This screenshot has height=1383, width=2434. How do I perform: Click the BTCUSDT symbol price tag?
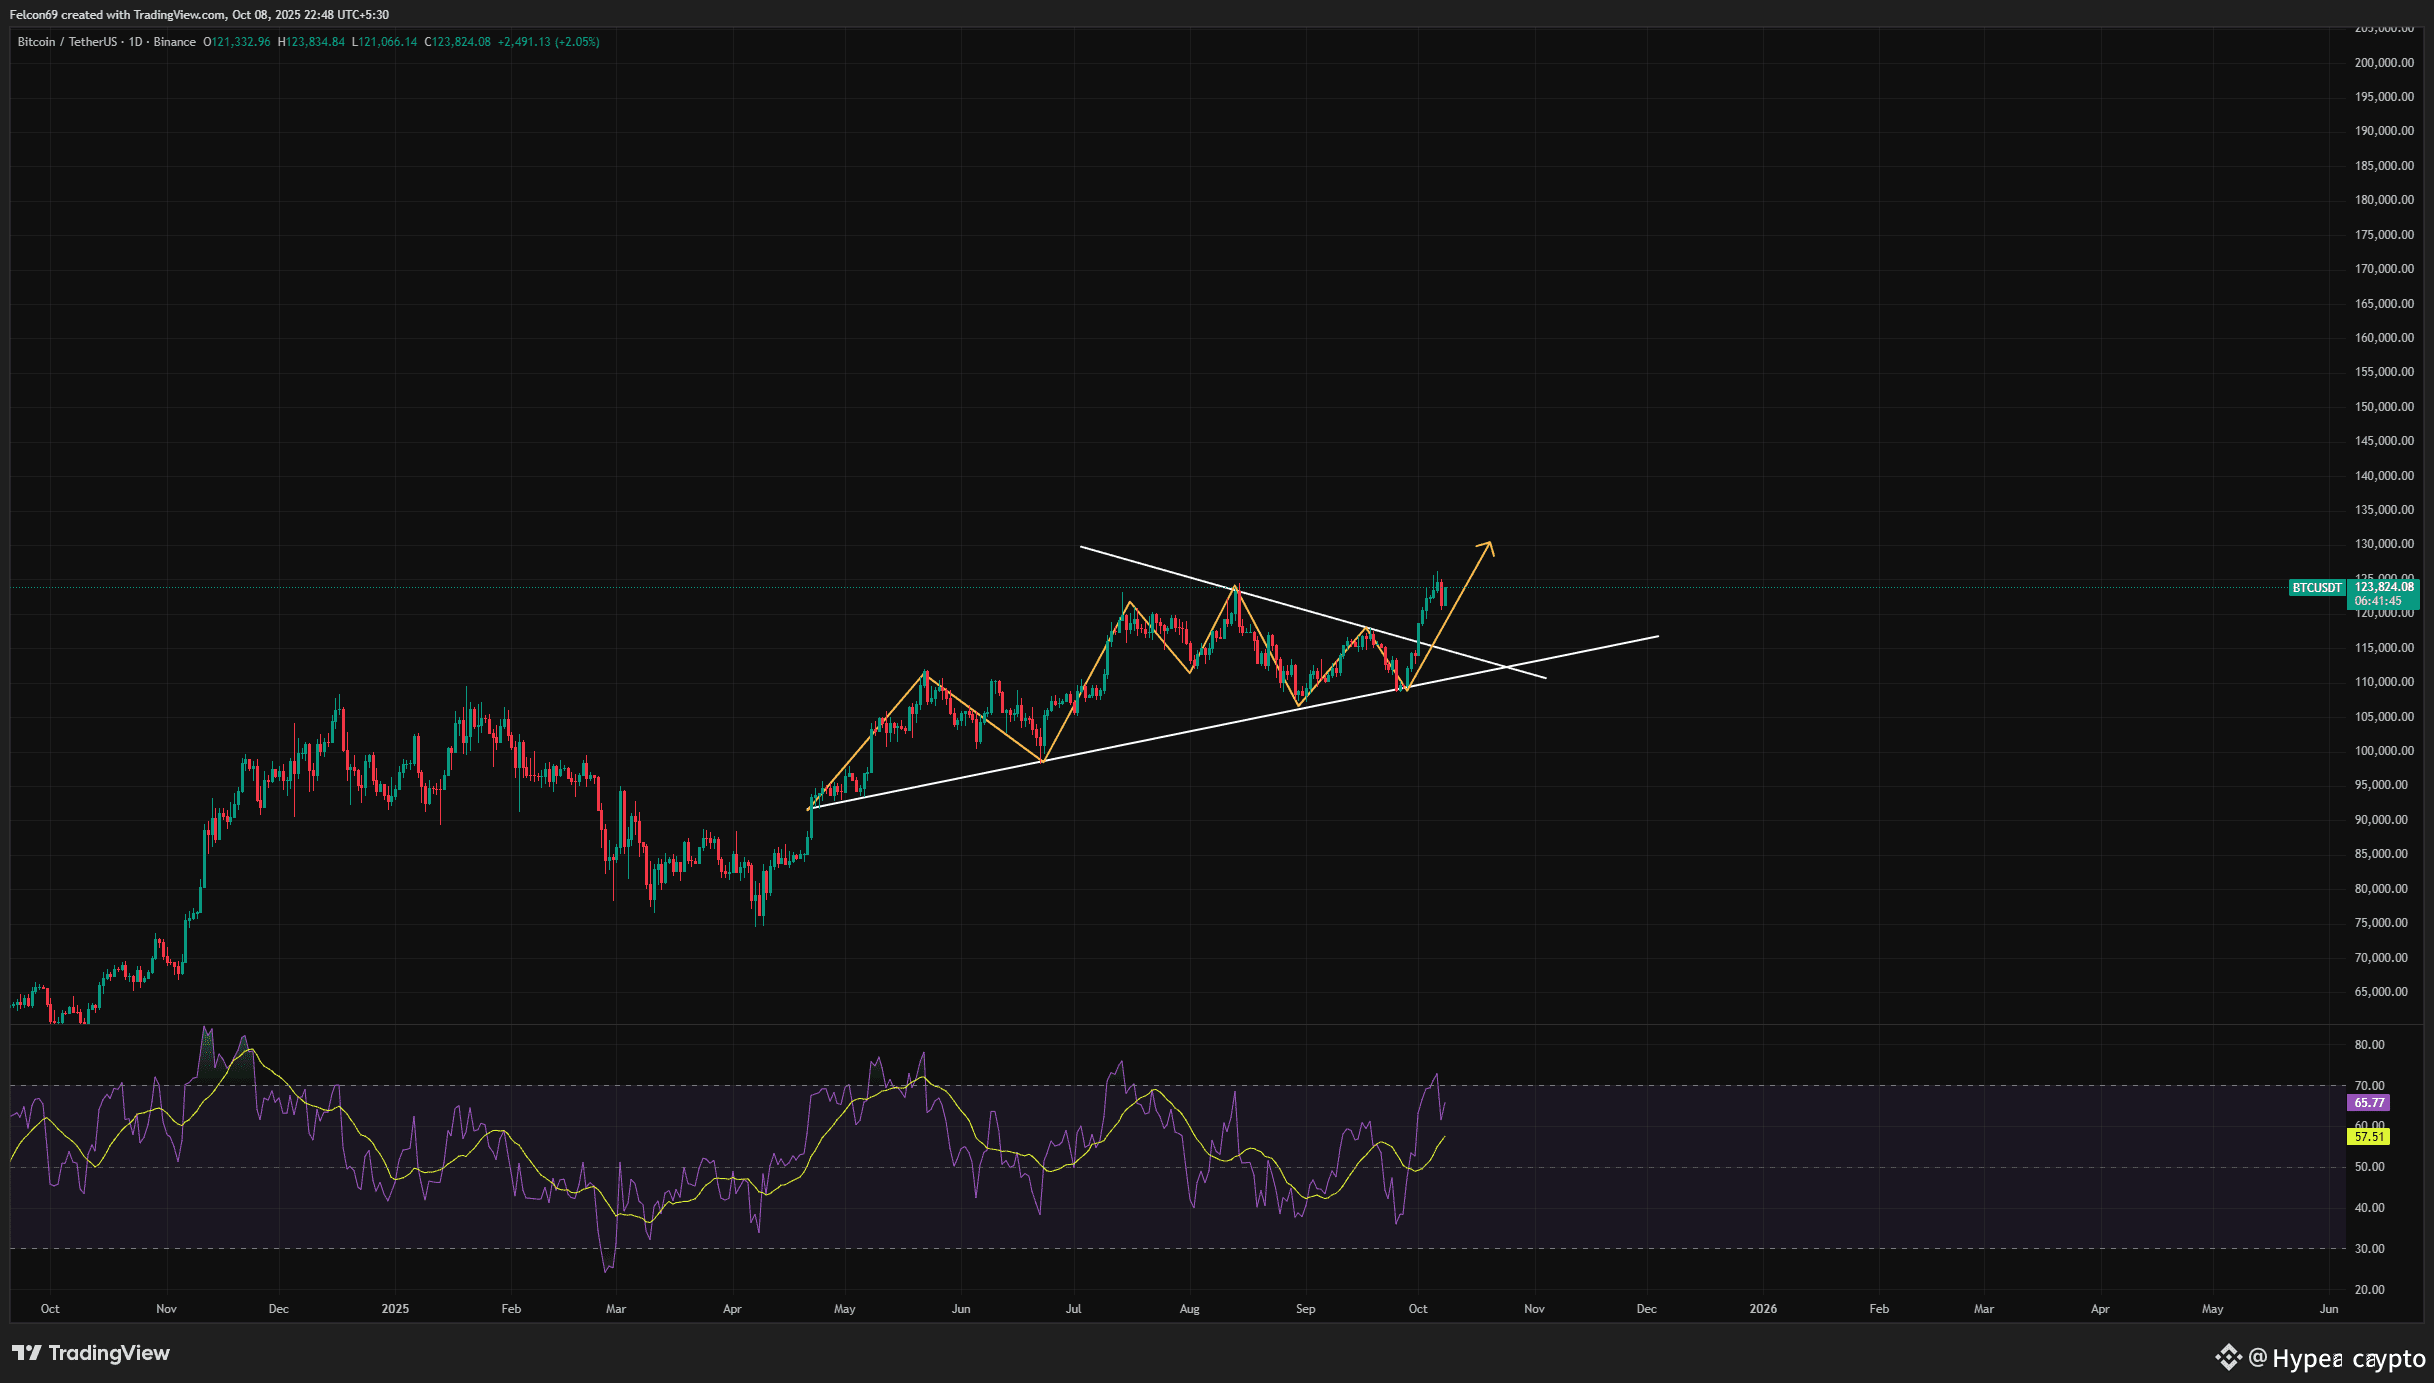tap(2316, 588)
